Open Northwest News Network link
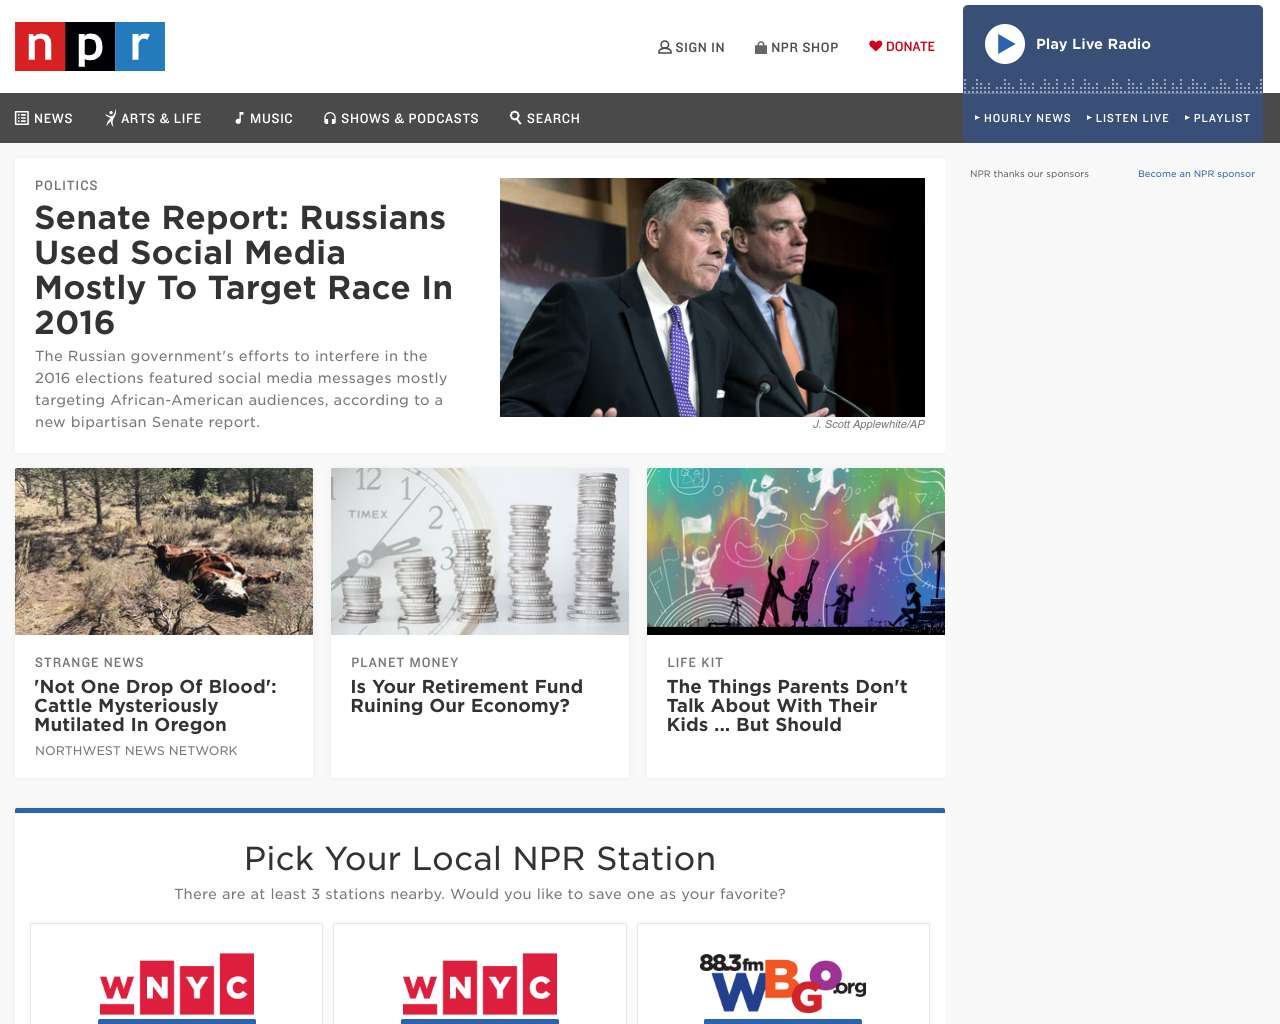 [136, 751]
